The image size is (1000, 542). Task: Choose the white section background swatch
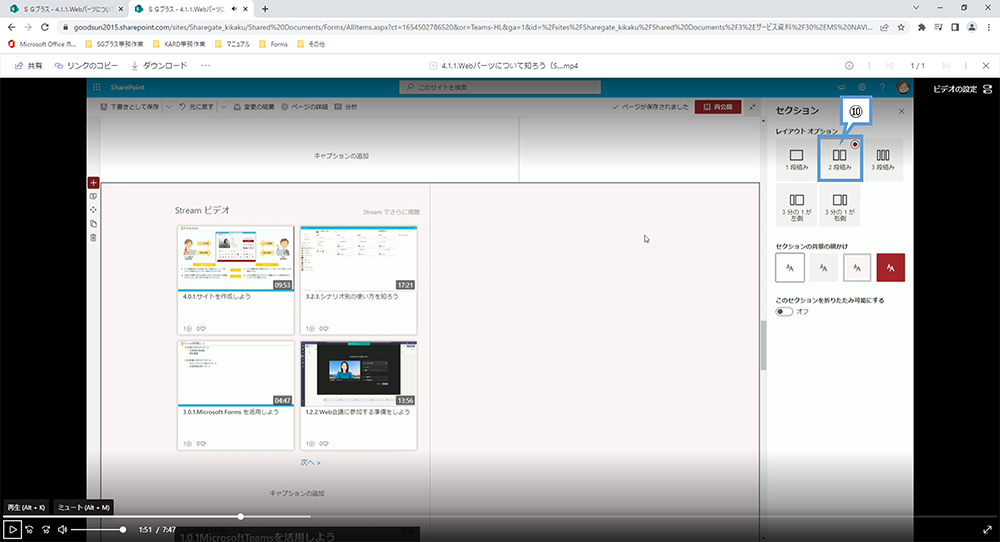790,268
